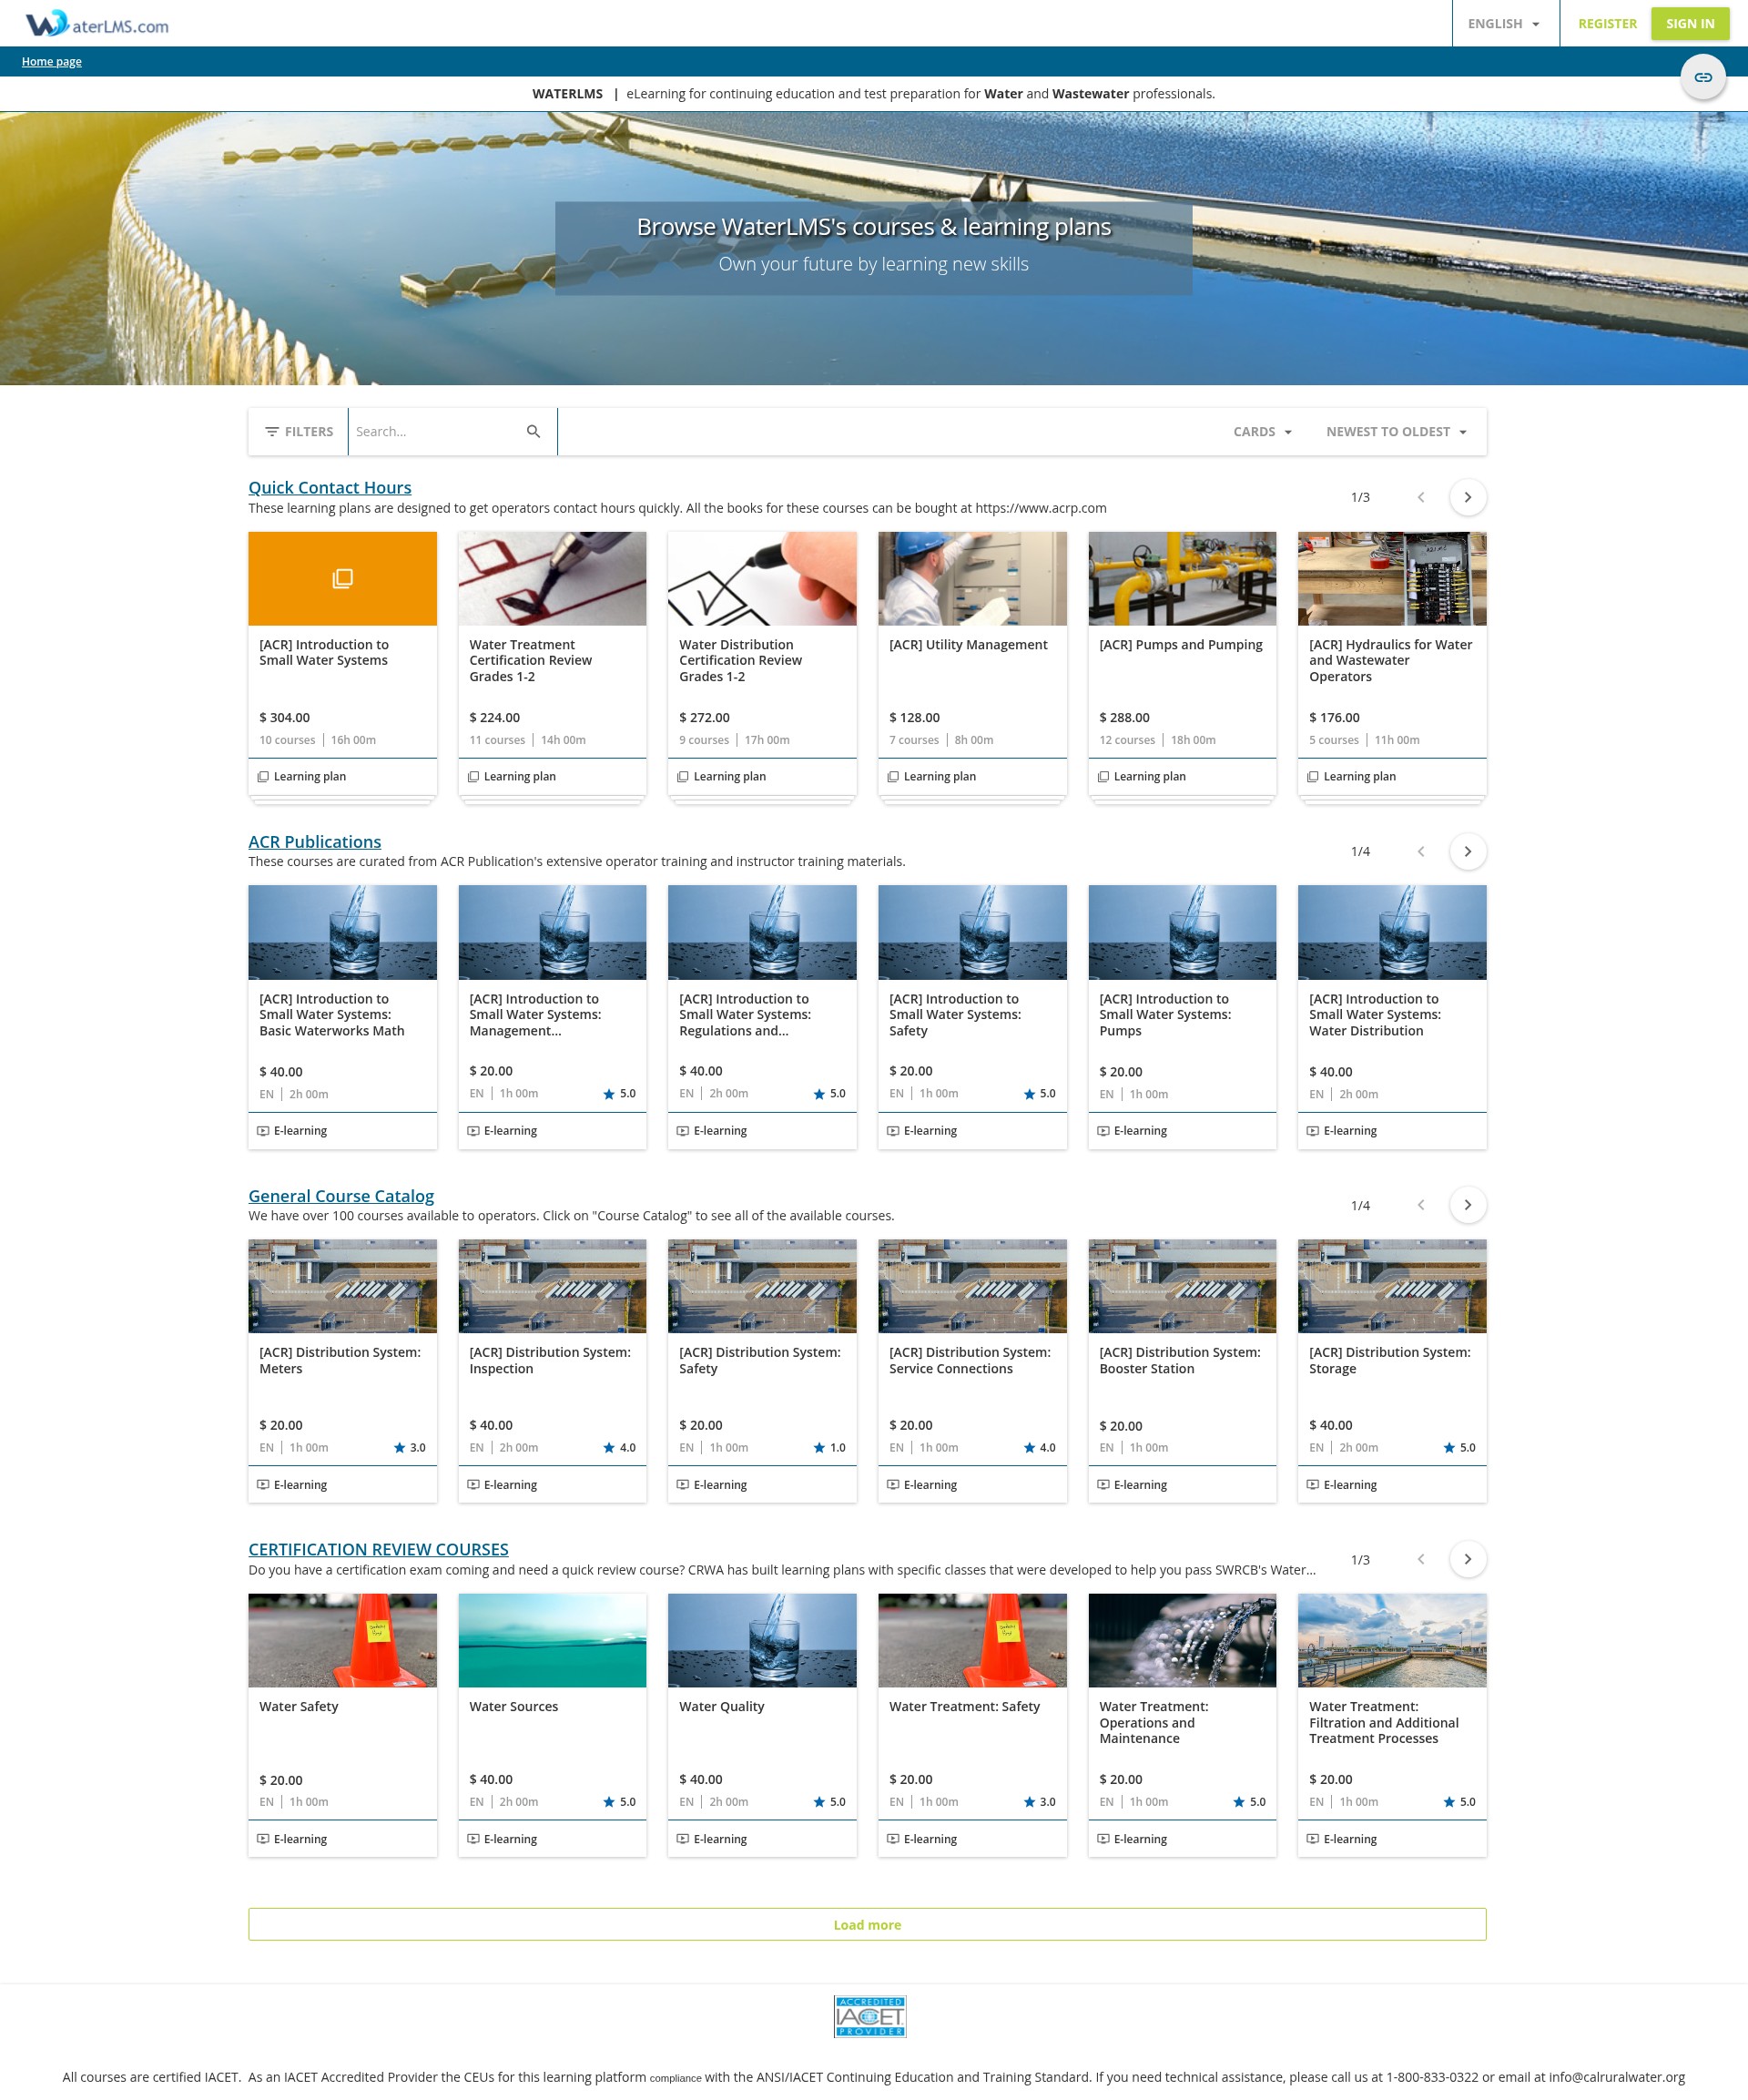Show next page of Quick Contact Hours
Screen dimensions: 1748x2100
point(1467,497)
